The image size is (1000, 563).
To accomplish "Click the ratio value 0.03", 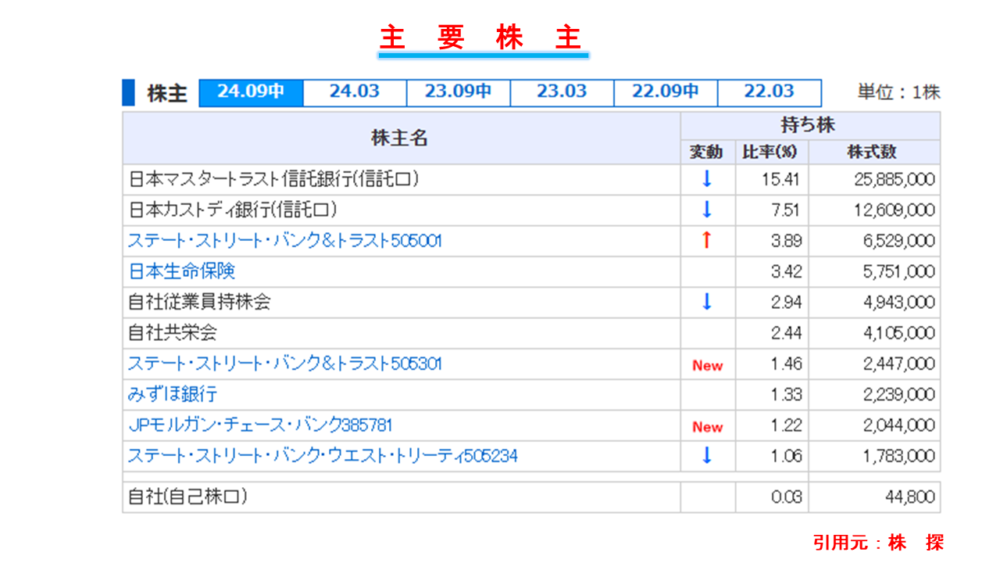I will 785,497.
